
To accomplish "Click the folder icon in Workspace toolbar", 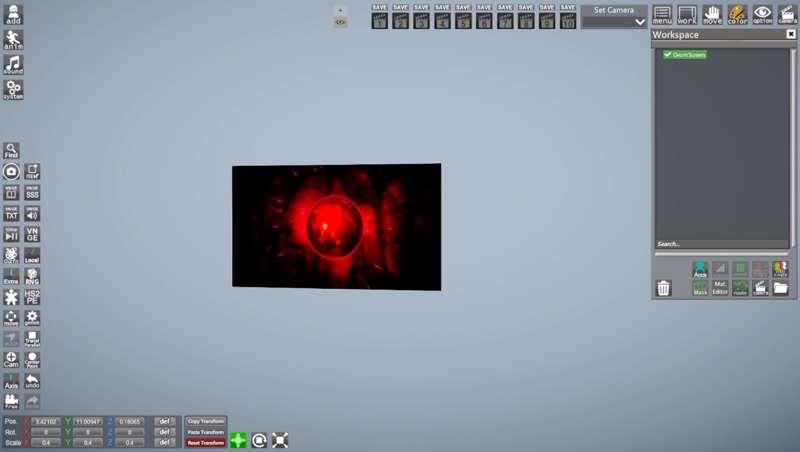I will (x=780, y=288).
